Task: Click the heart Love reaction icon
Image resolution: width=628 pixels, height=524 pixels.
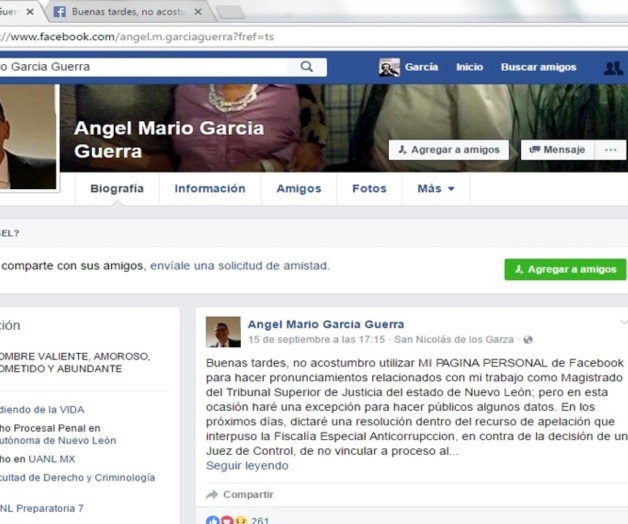Action: 227,520
